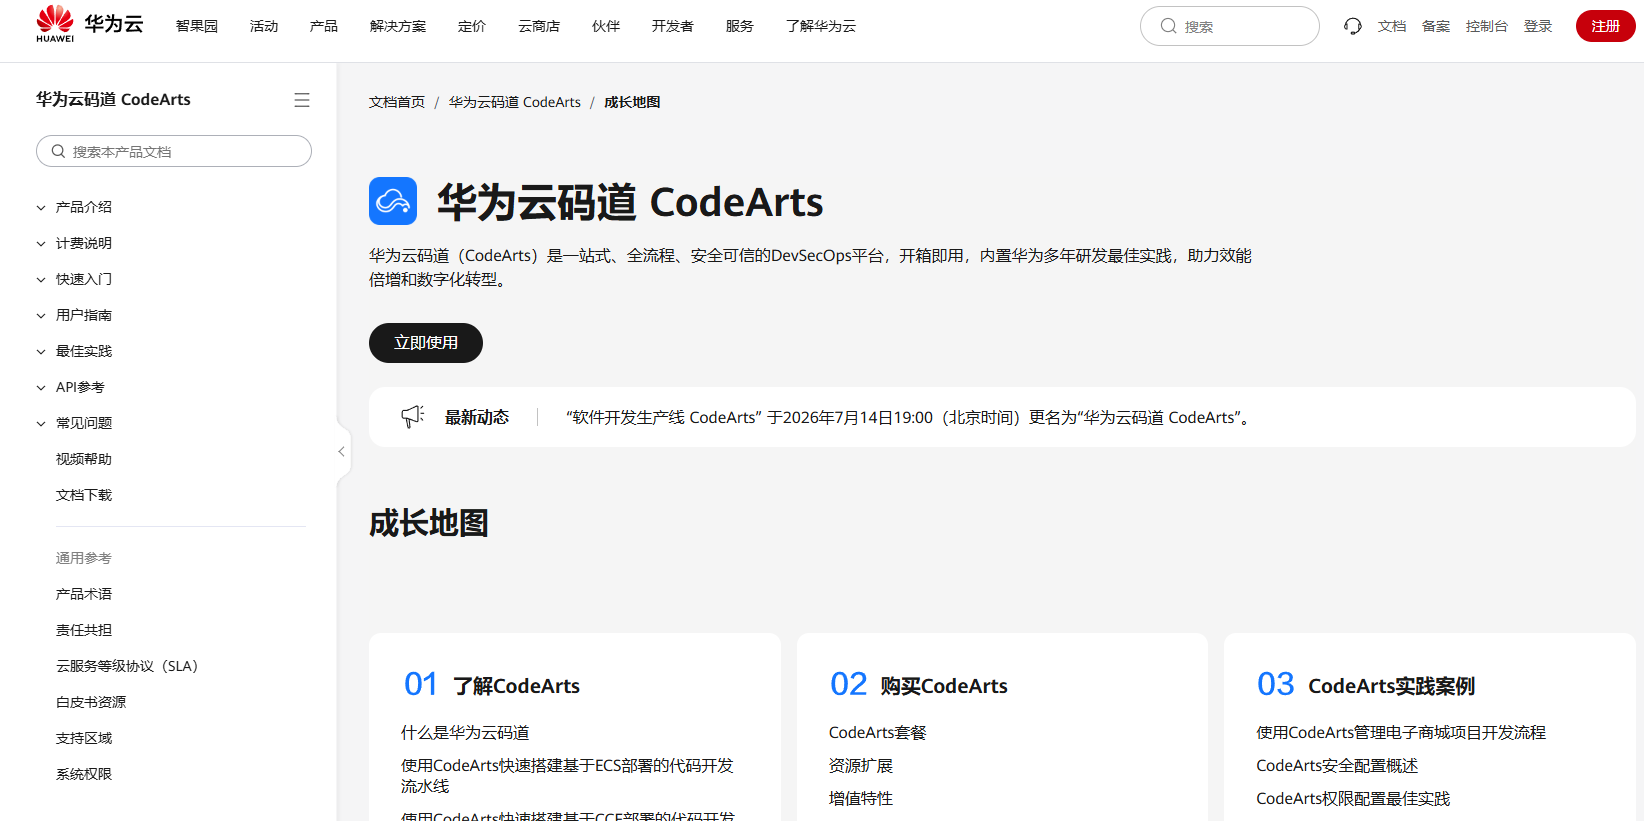Image resolution: width=1644 pixels, height=821 pixels.
Task: Open the 文档 link in top bar
Action: point(1392,26)
